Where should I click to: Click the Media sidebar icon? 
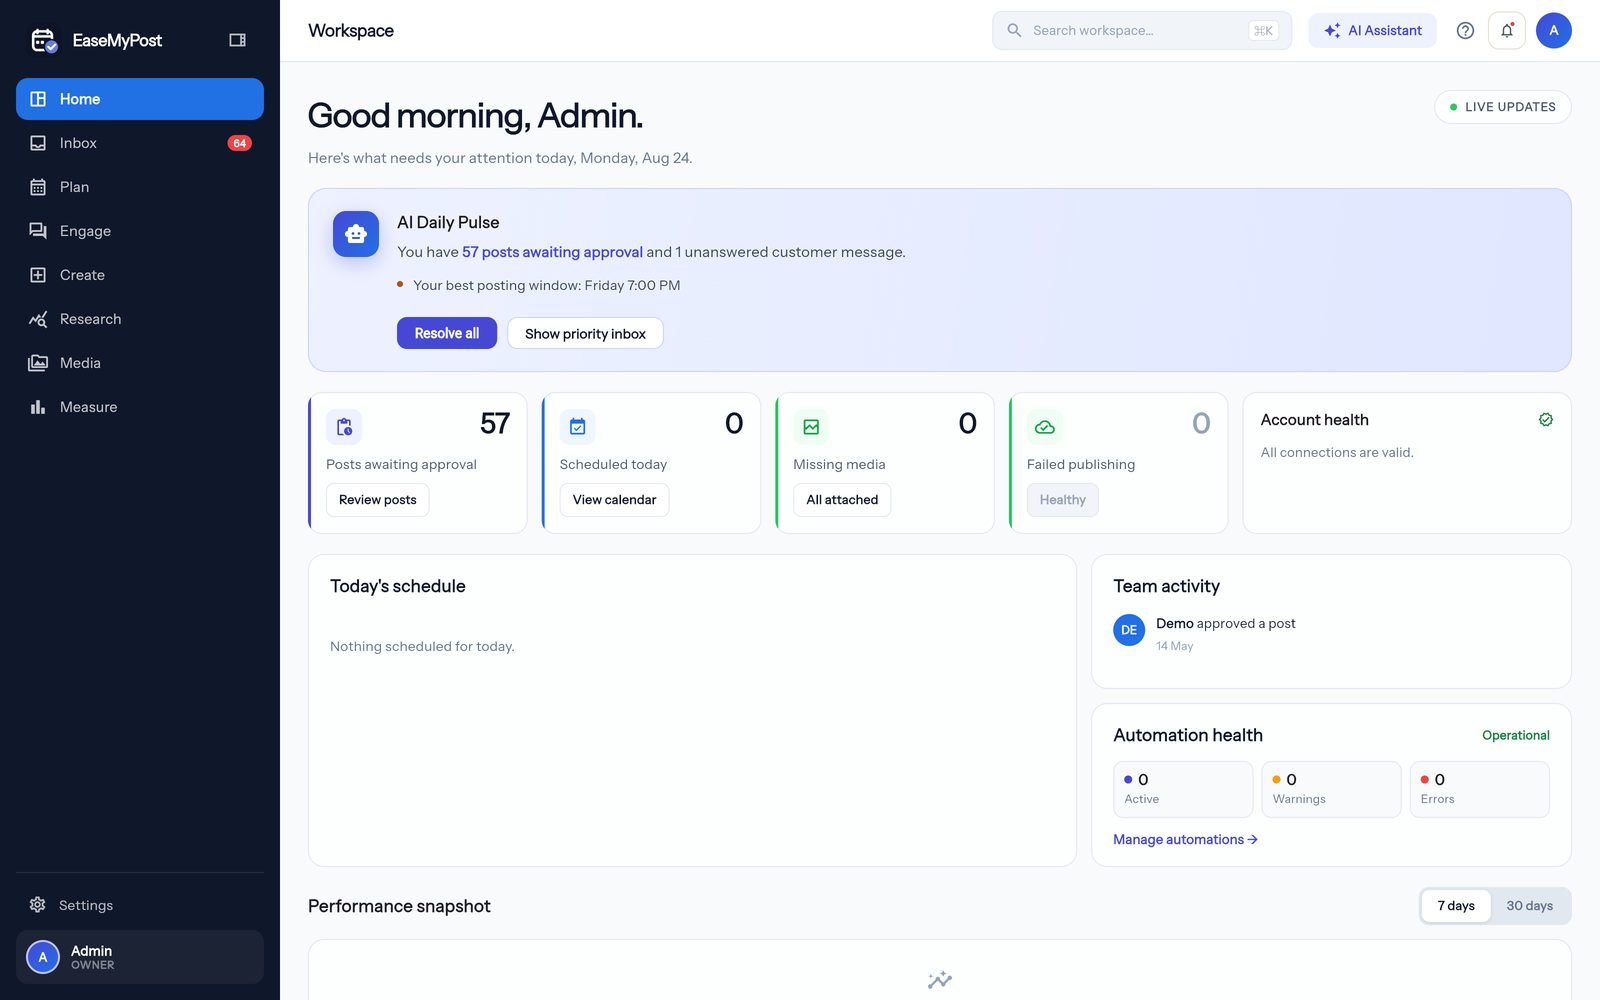(x=38, y=363)
